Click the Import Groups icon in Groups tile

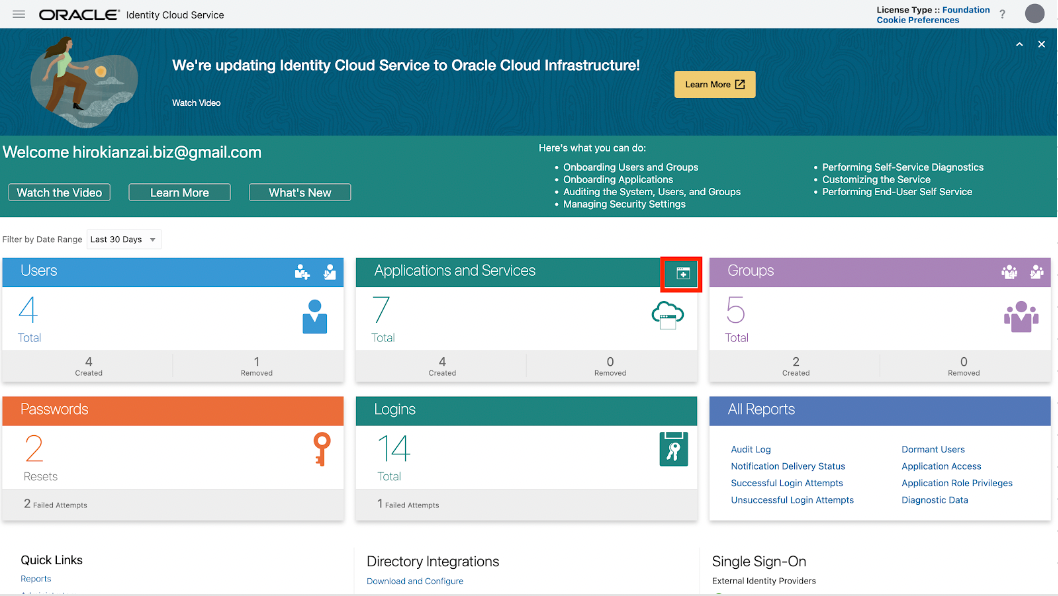[x=1037, y=272]
